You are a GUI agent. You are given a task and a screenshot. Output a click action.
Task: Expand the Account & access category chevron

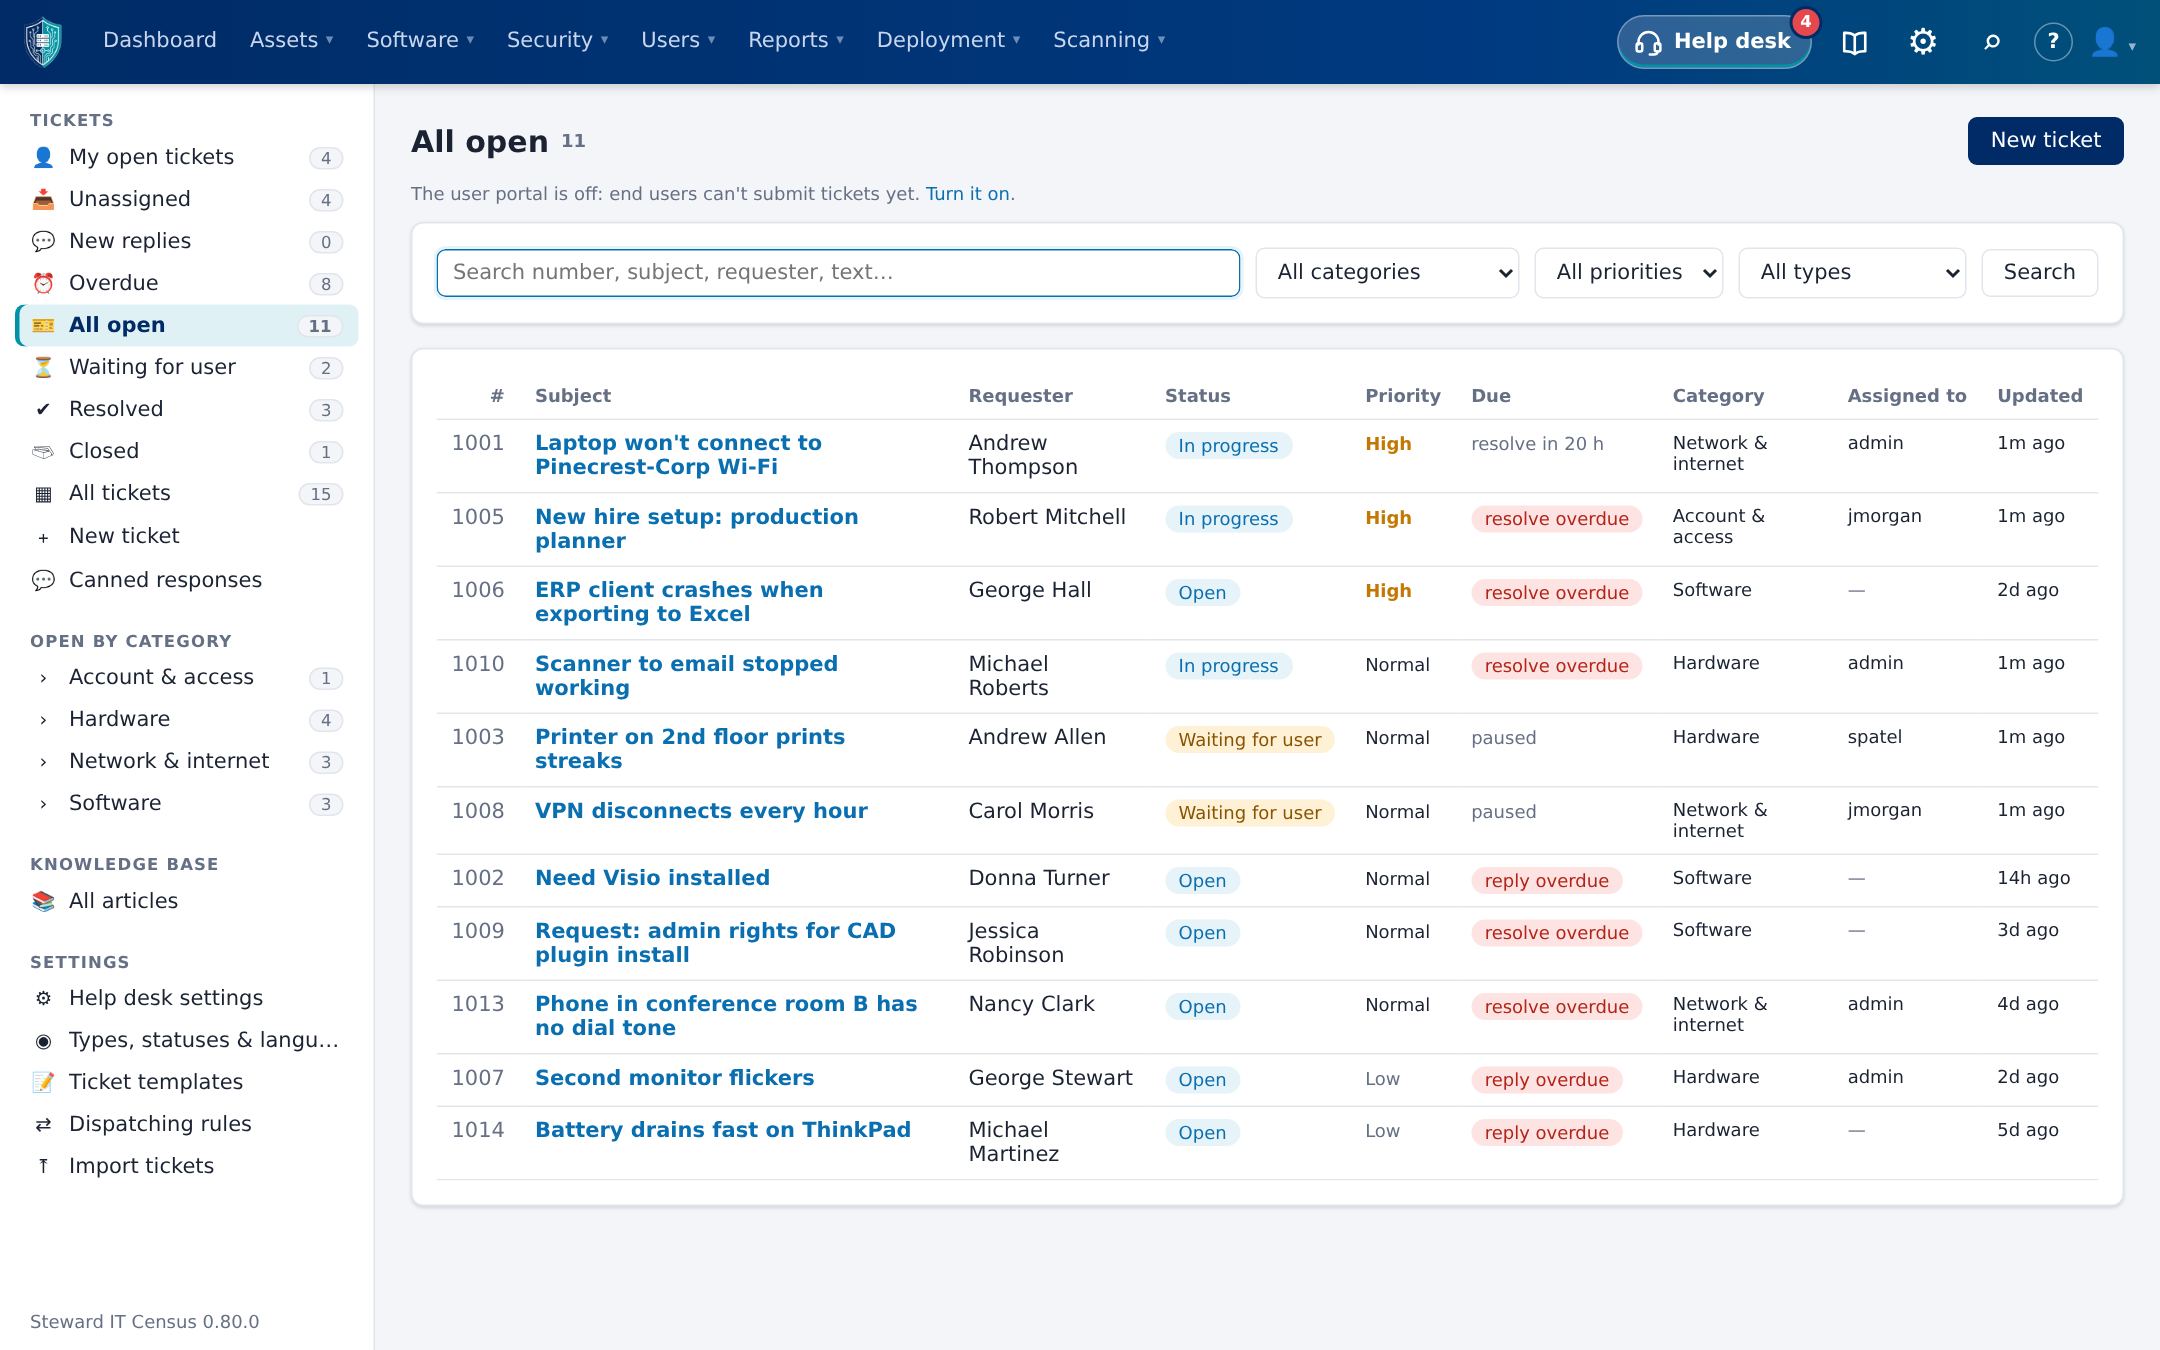43,678
